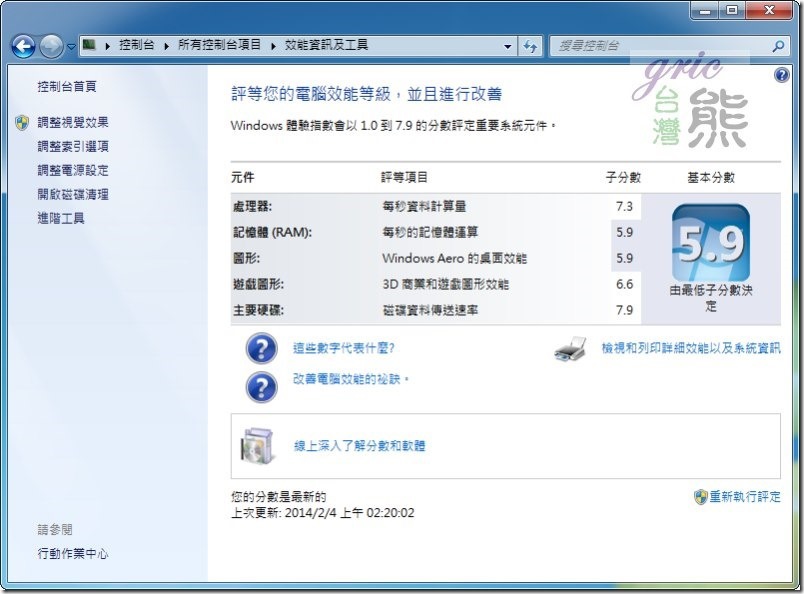This screenshot has height=594, width=804.
Task: Open 開啟磁碟清理 sidebar link
Action: (x=73, y=194)
